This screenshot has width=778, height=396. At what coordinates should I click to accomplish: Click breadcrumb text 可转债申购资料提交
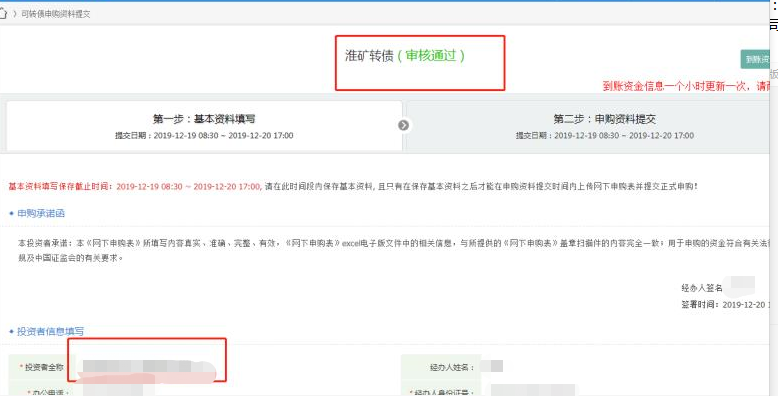point(56,14)
